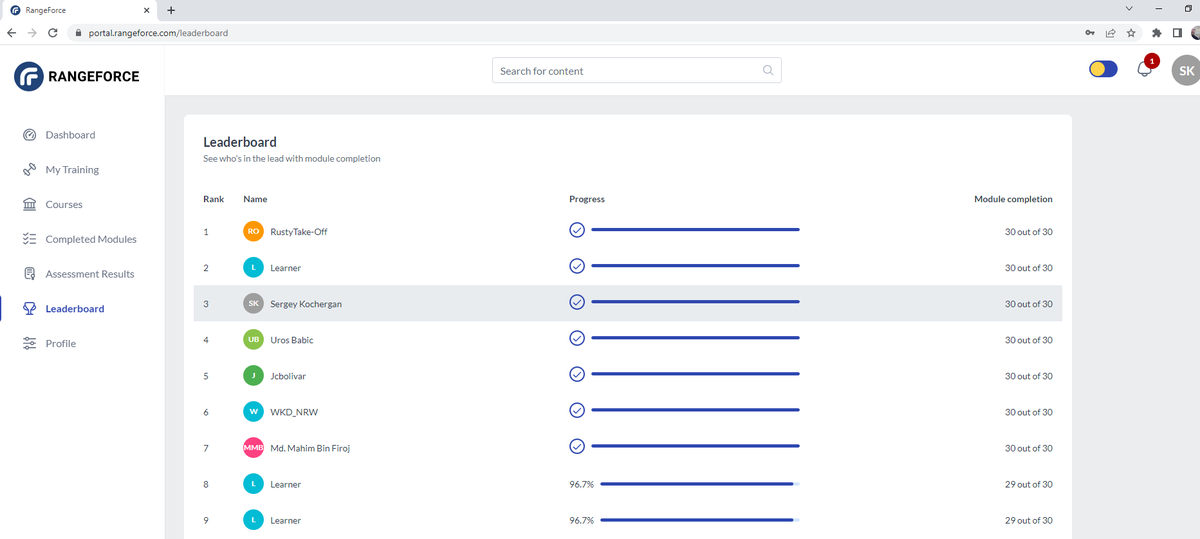
Task: Open a new browser tab
Action: coord(171,10)
